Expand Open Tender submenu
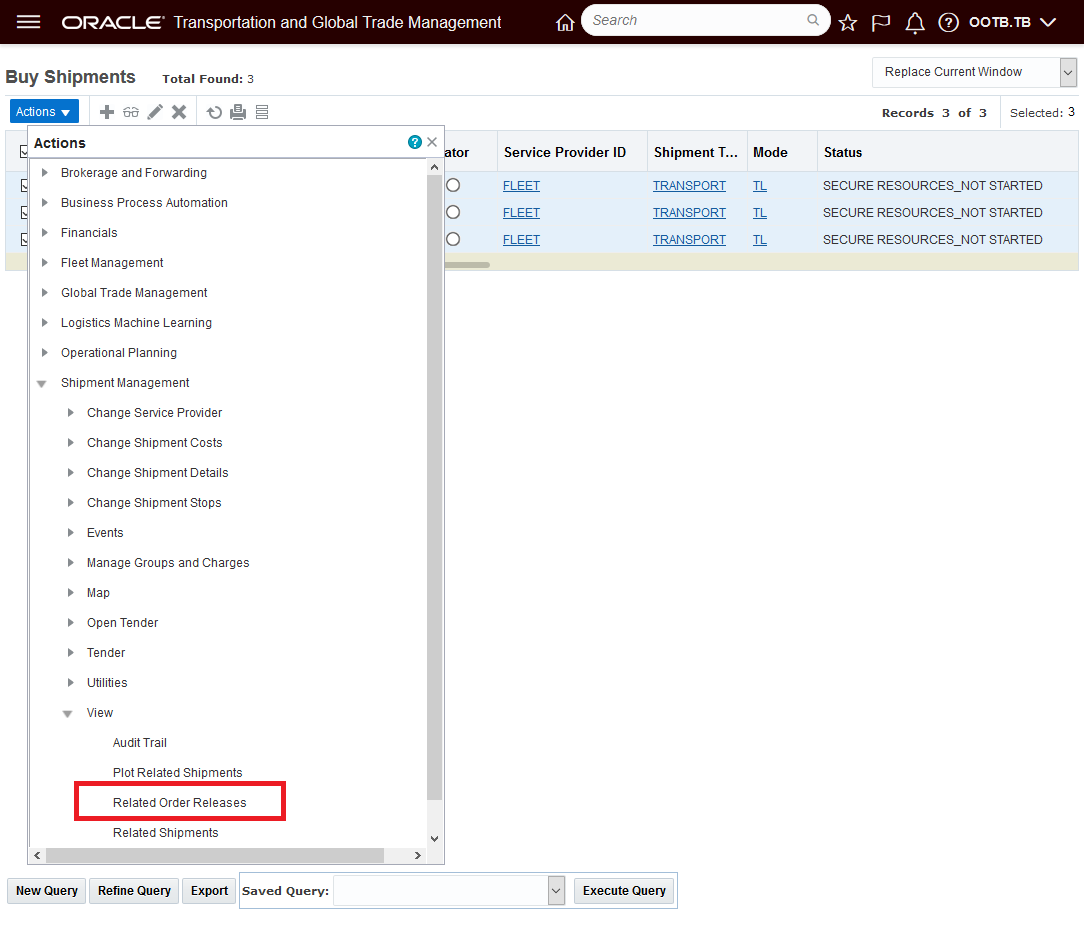1084x925 pixels. click(x=71, y=623)
